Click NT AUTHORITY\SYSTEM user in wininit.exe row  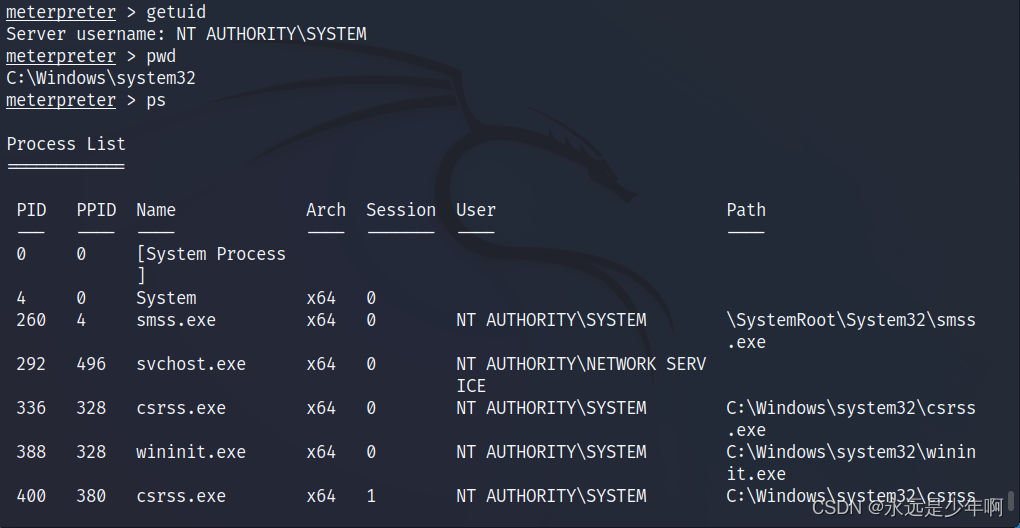coord(551,452)
